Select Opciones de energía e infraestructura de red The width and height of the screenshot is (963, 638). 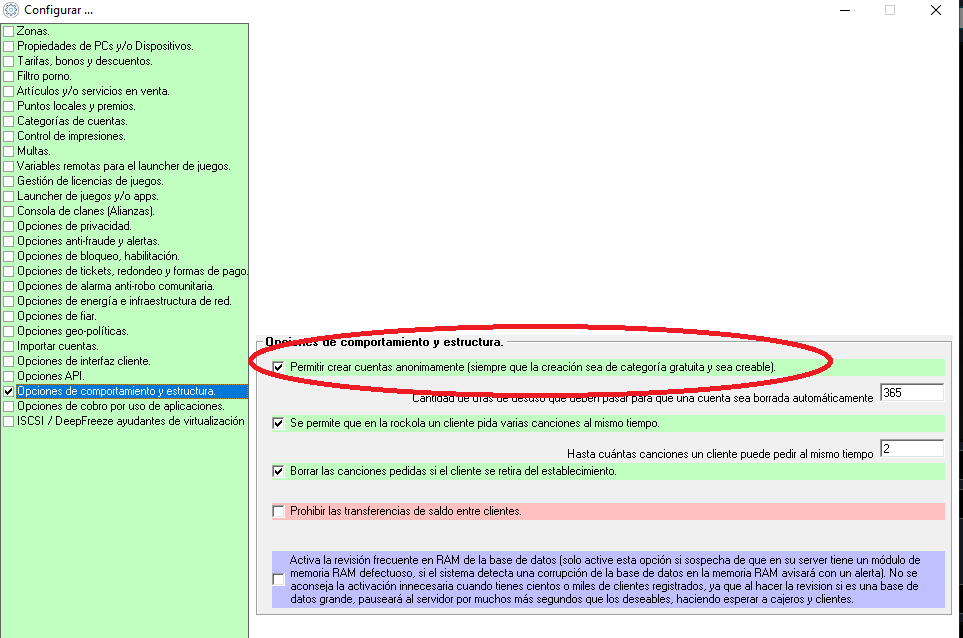pyautogui.click(x=124, y=301)
